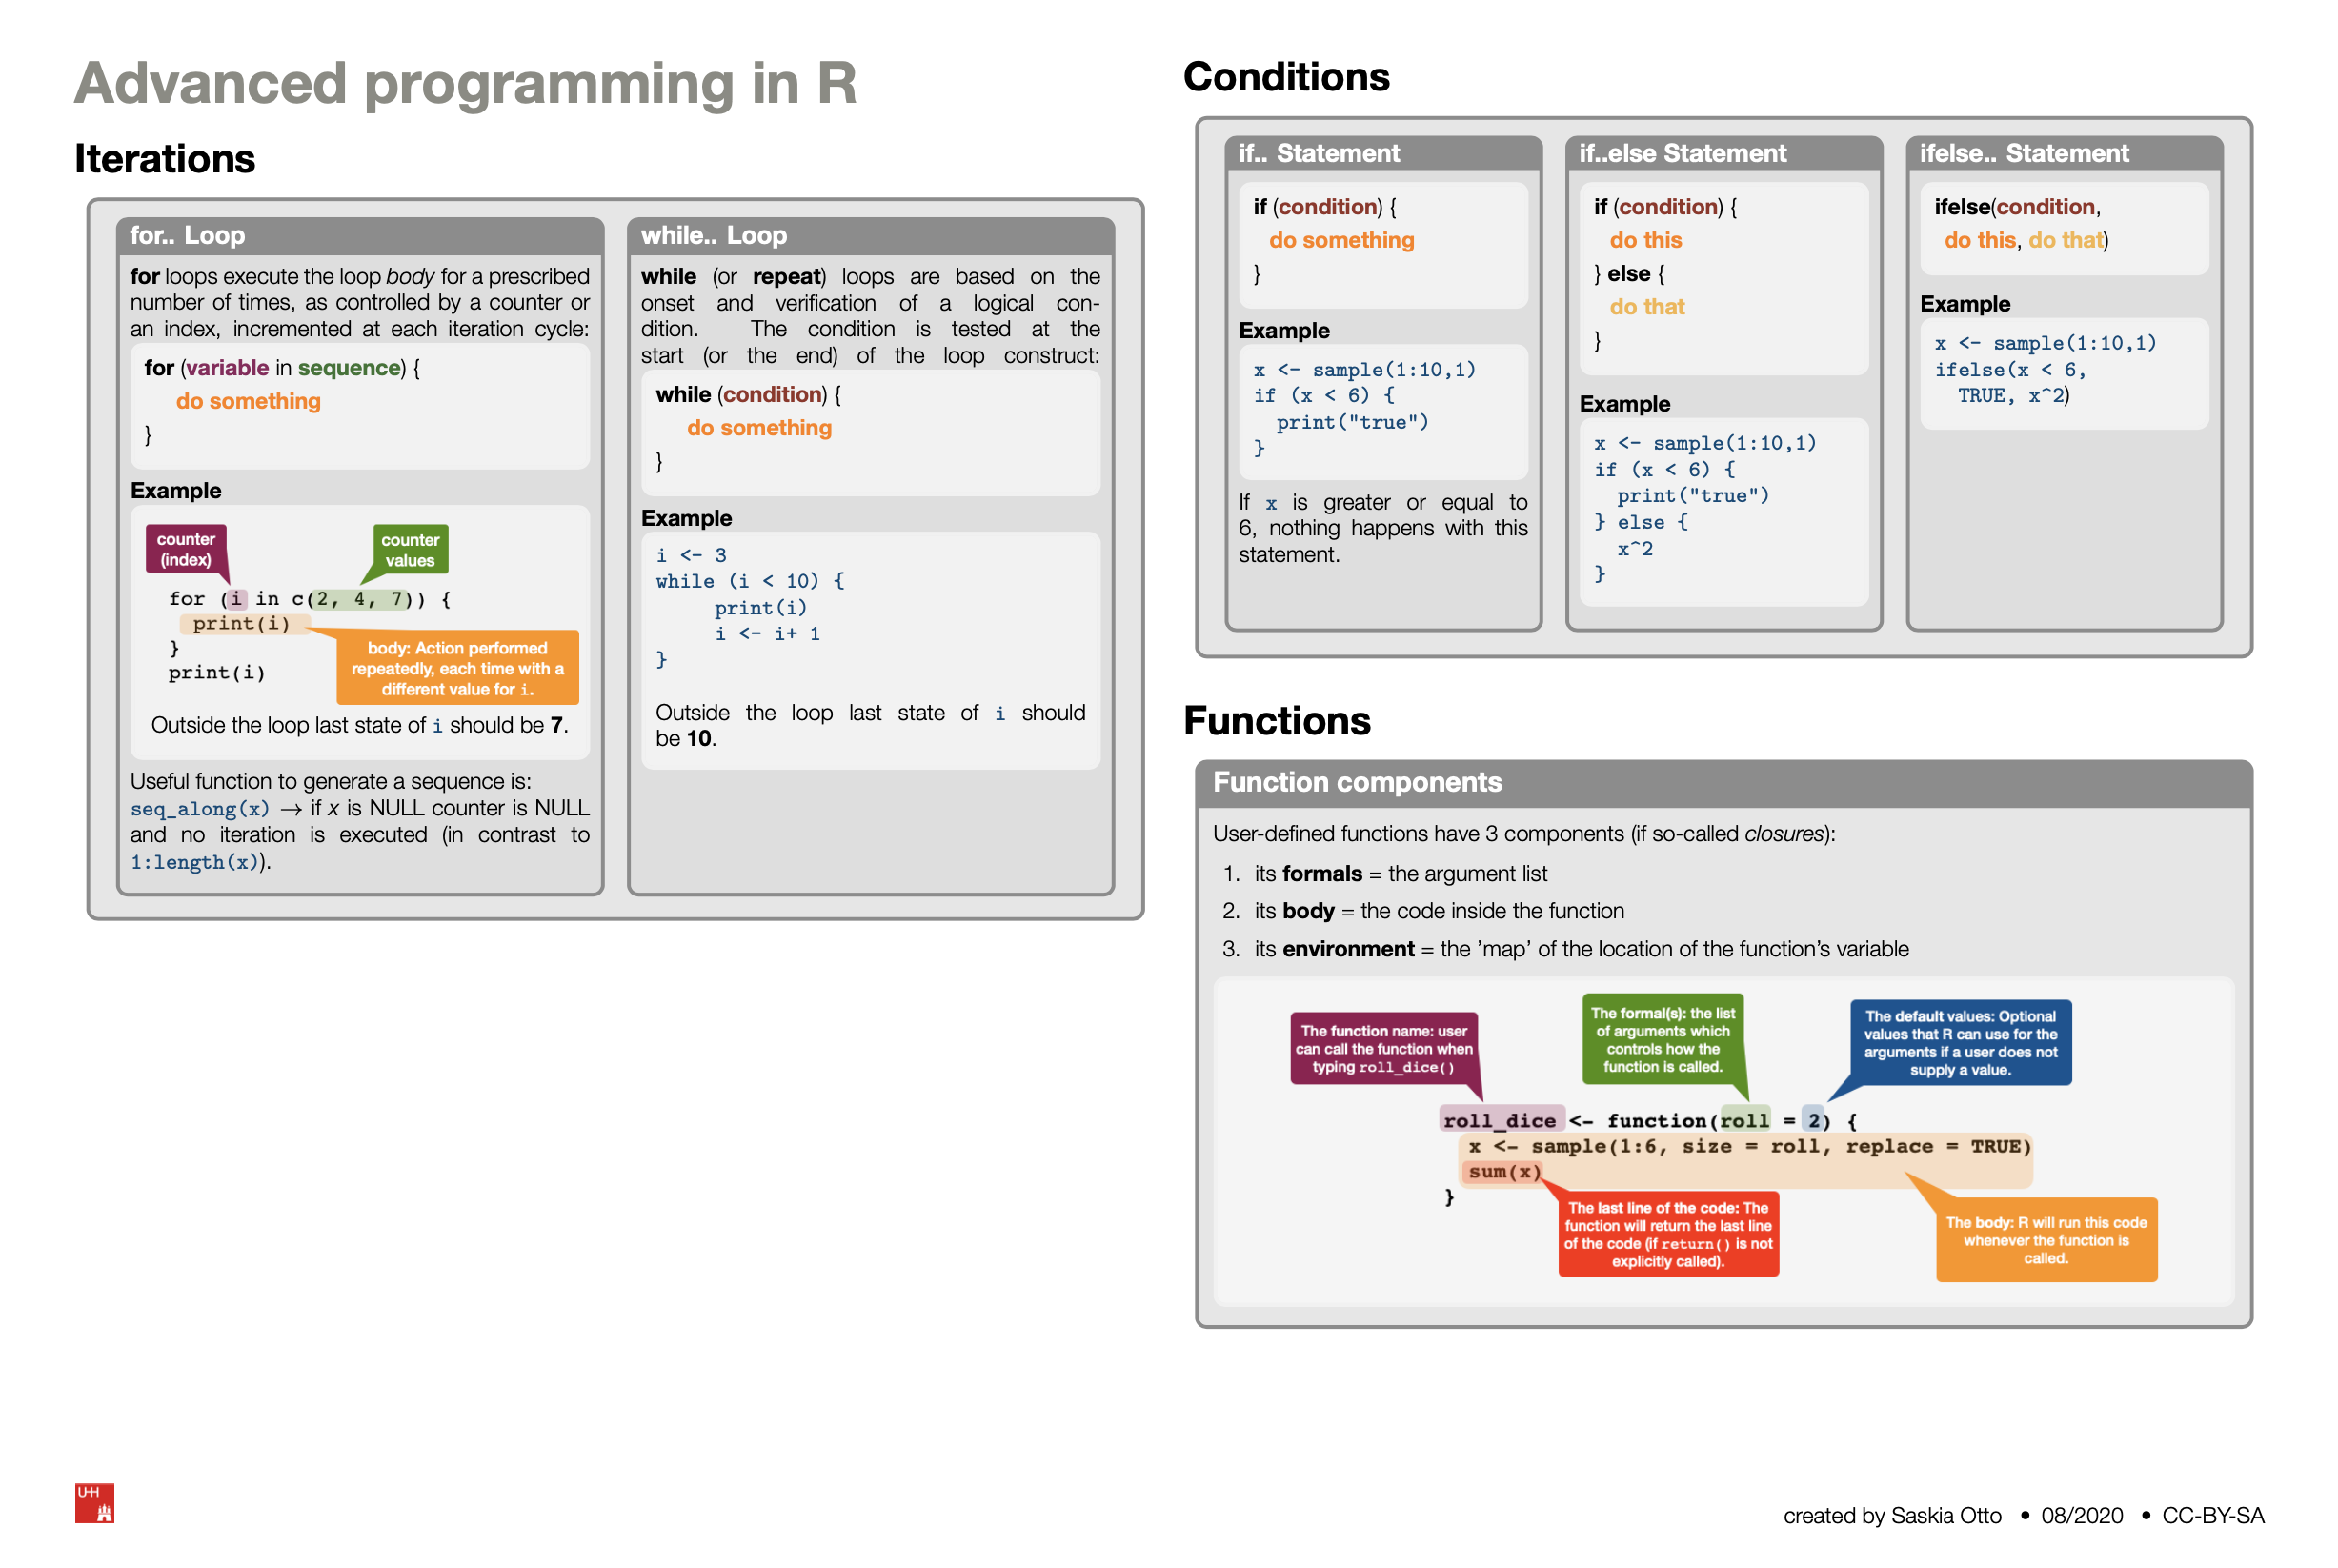Select the highlighted 'roll_dice' function name
This screenshot has width=2338, height=1568.
pos(1501,1120)
